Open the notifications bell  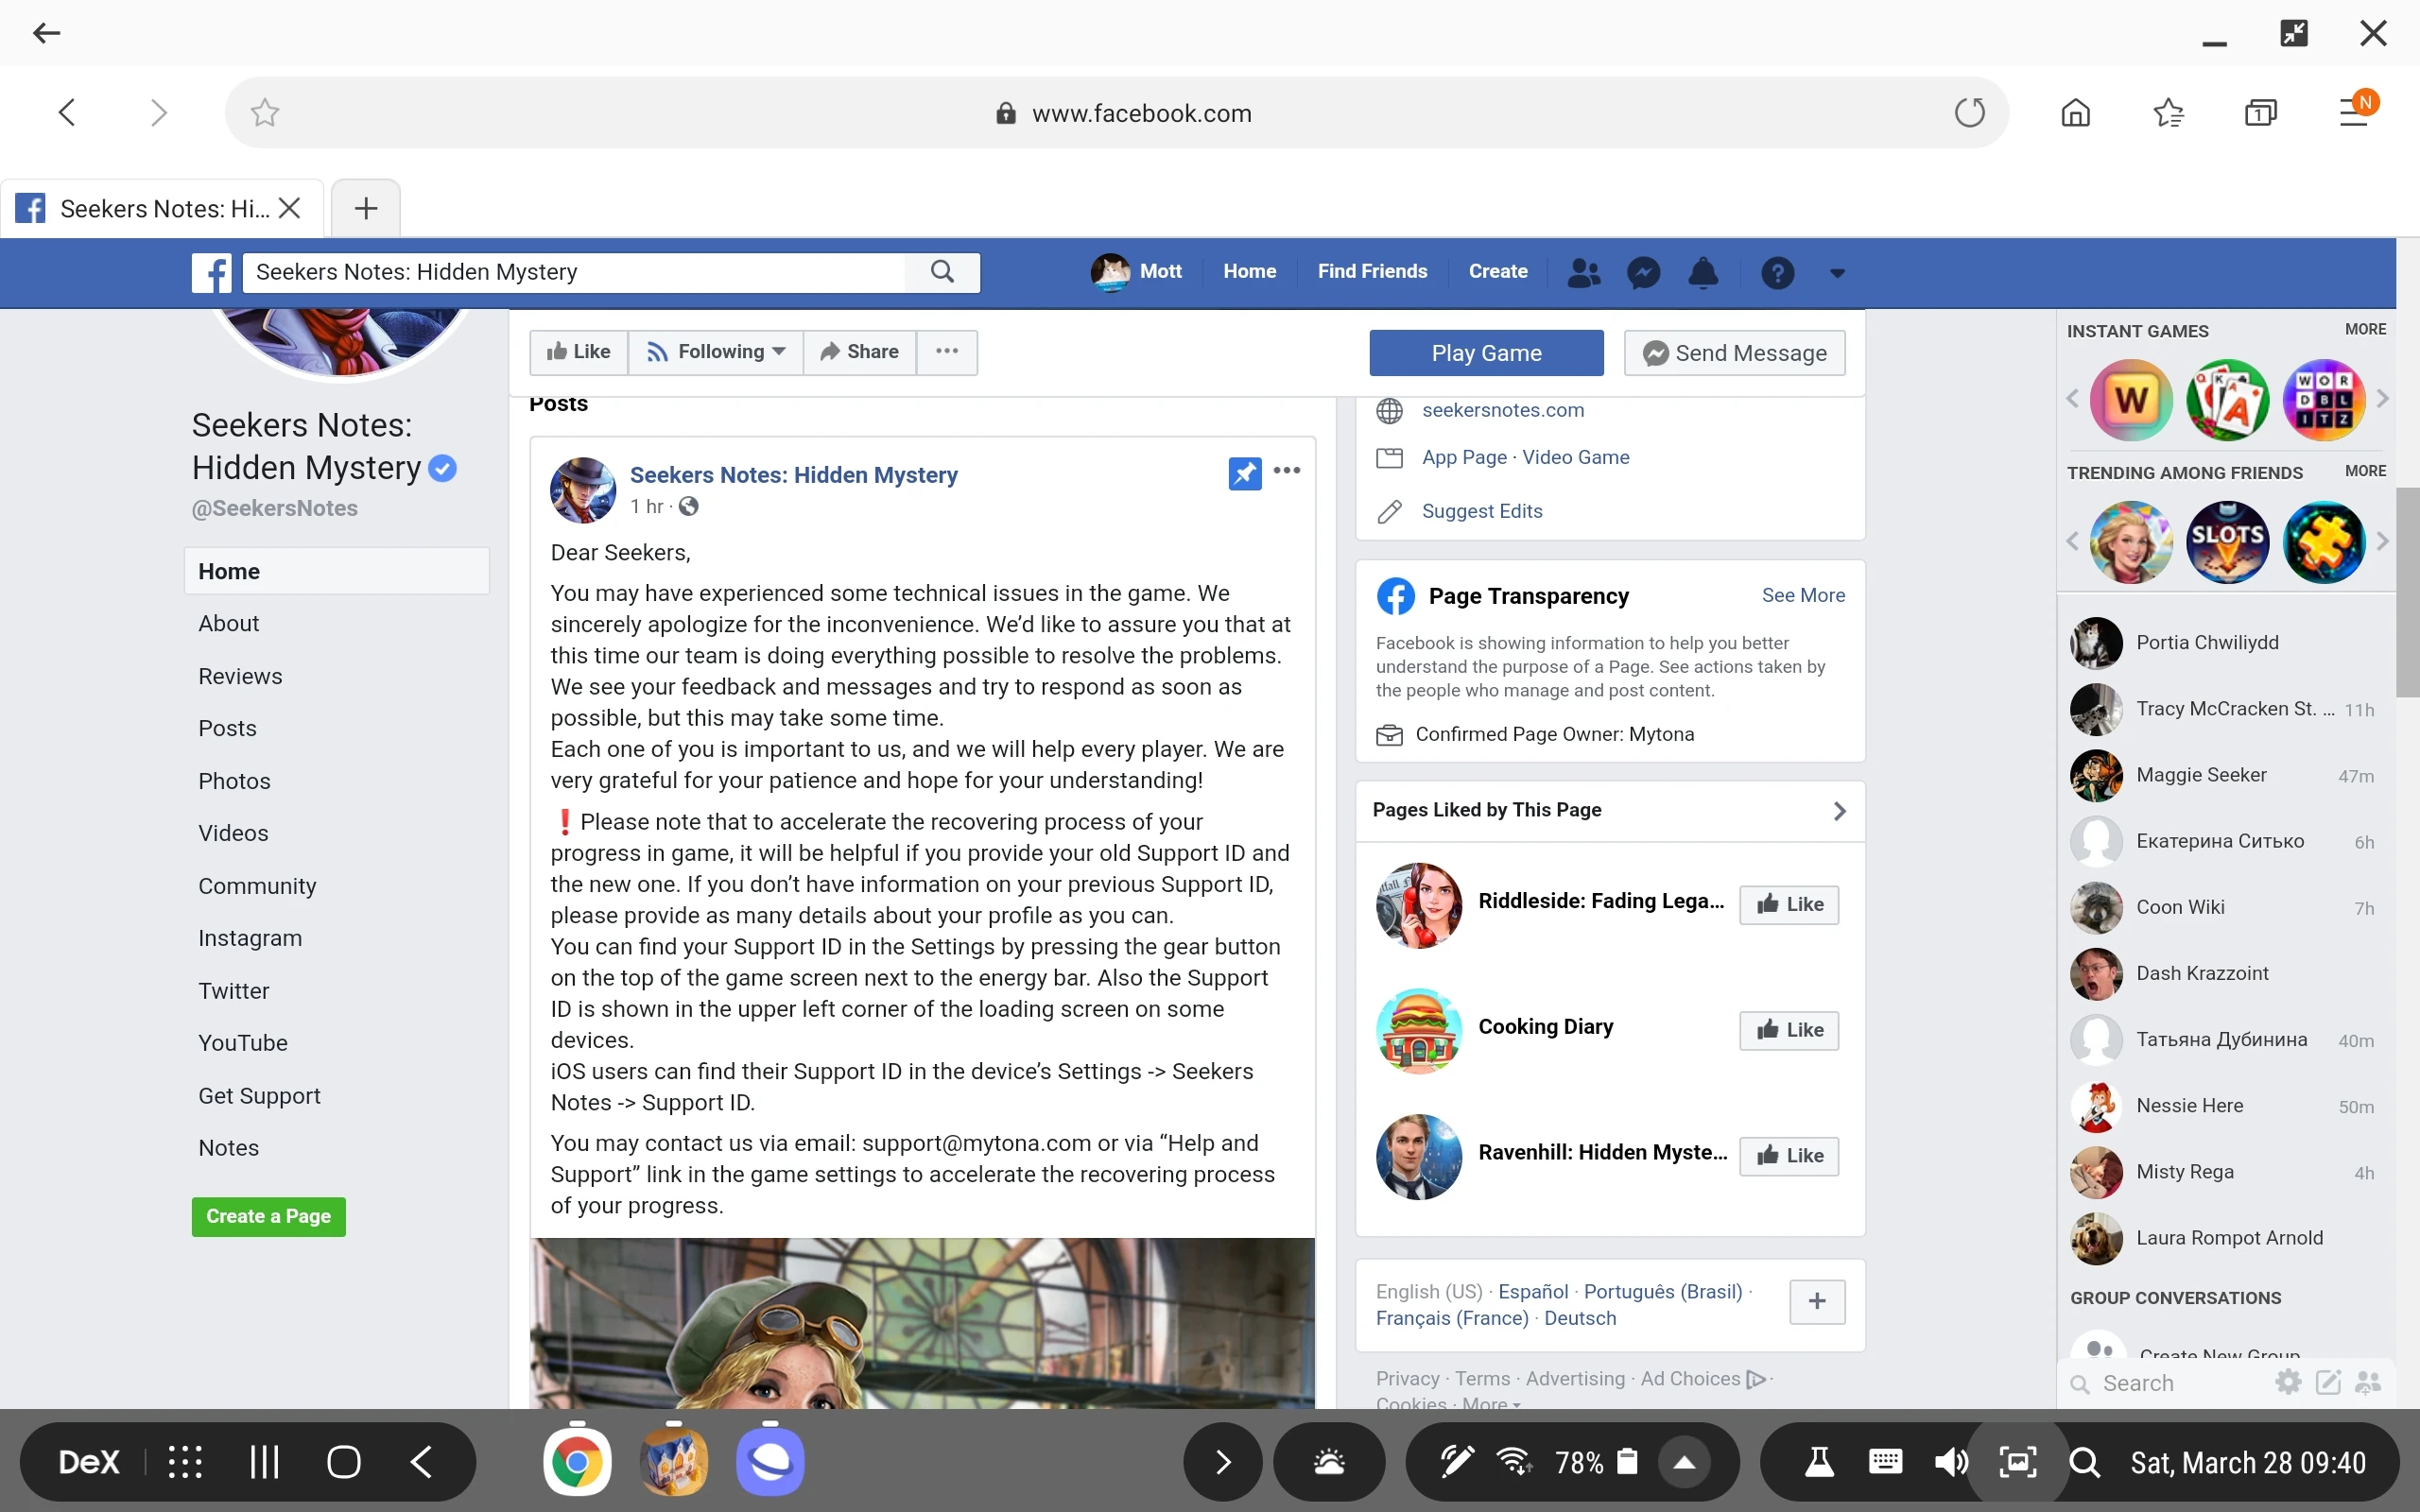1703,272
